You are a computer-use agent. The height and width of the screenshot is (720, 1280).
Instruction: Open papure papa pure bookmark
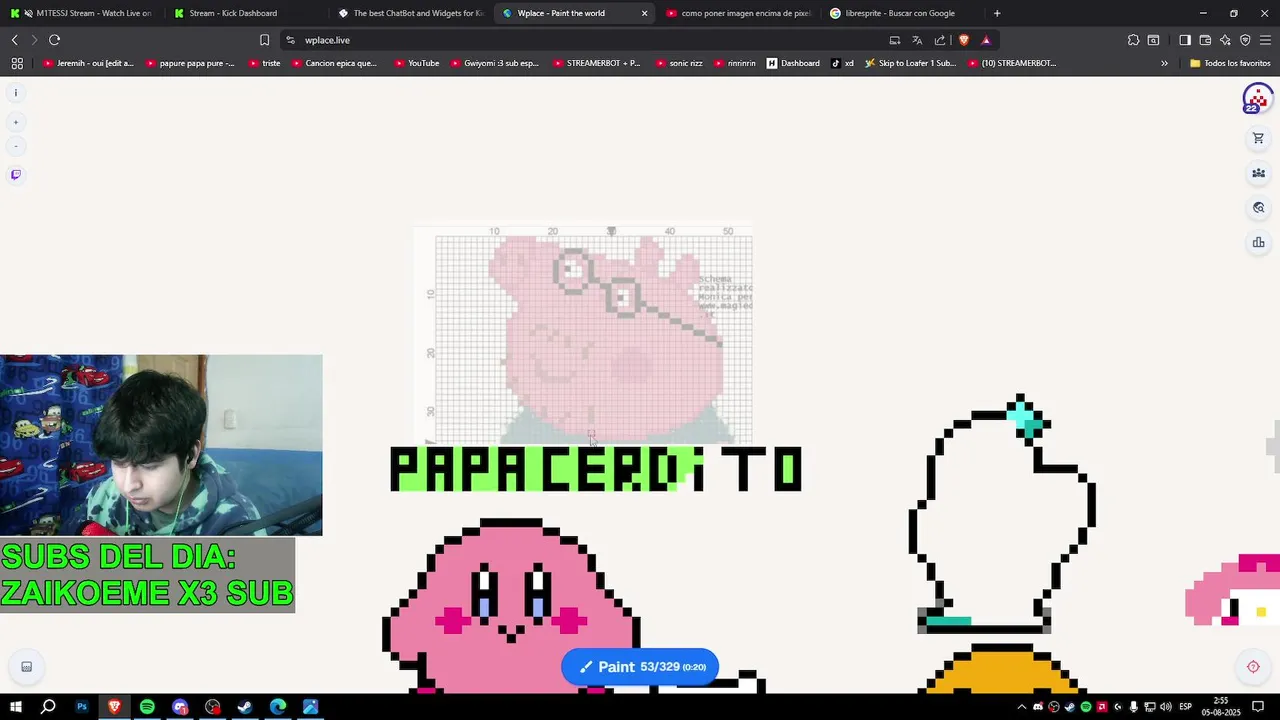(x=190, y=63)
